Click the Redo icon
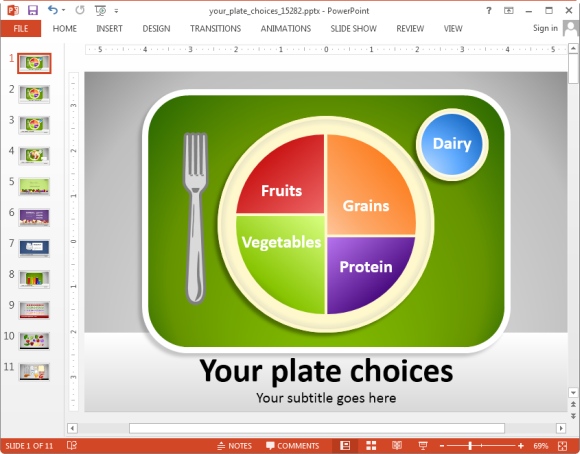 80,10
